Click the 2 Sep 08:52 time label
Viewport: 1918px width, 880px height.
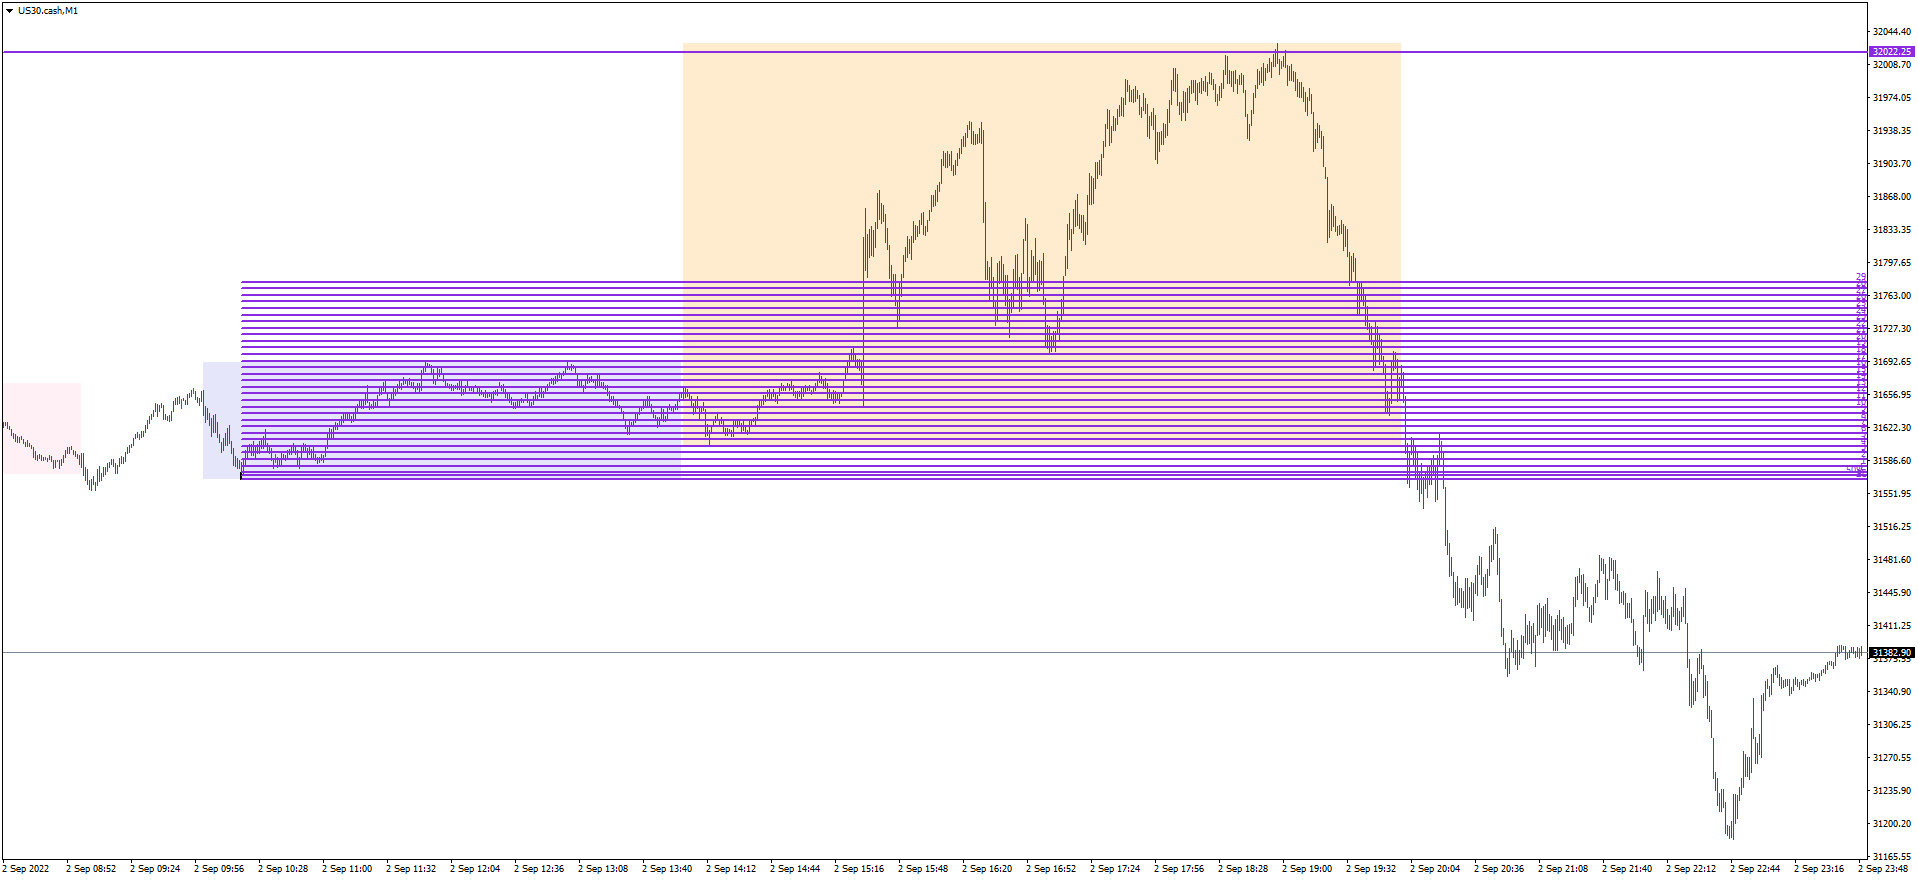pyautogui.click(x=91, y=869)
